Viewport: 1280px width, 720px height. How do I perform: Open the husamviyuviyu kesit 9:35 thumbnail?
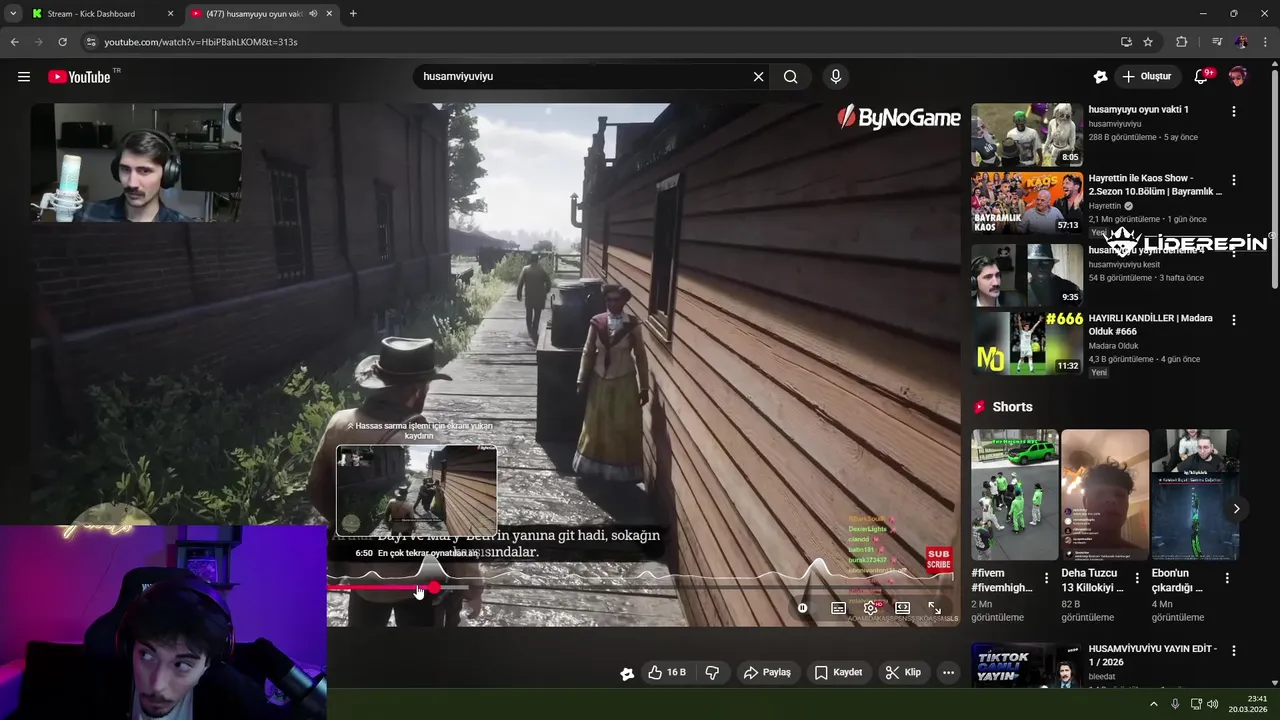pos(1027,274)
